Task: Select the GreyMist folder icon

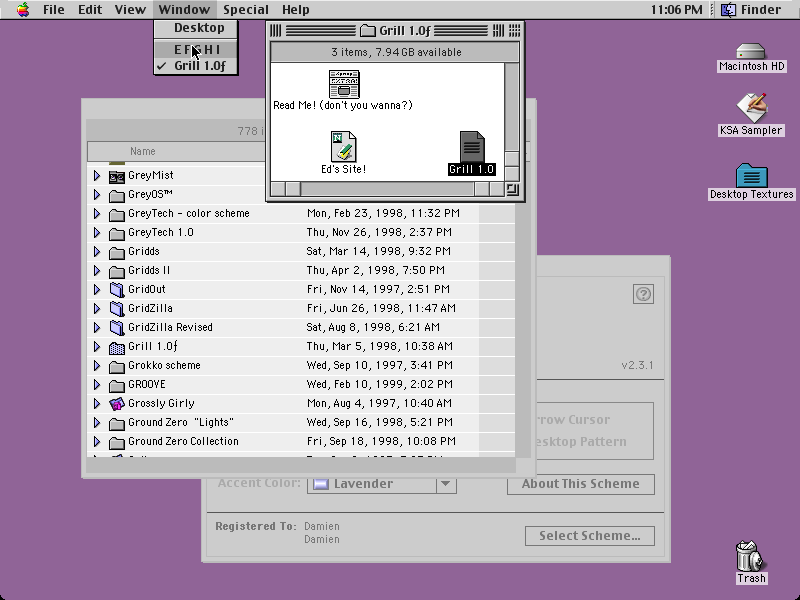Action: tap(117, 176)
